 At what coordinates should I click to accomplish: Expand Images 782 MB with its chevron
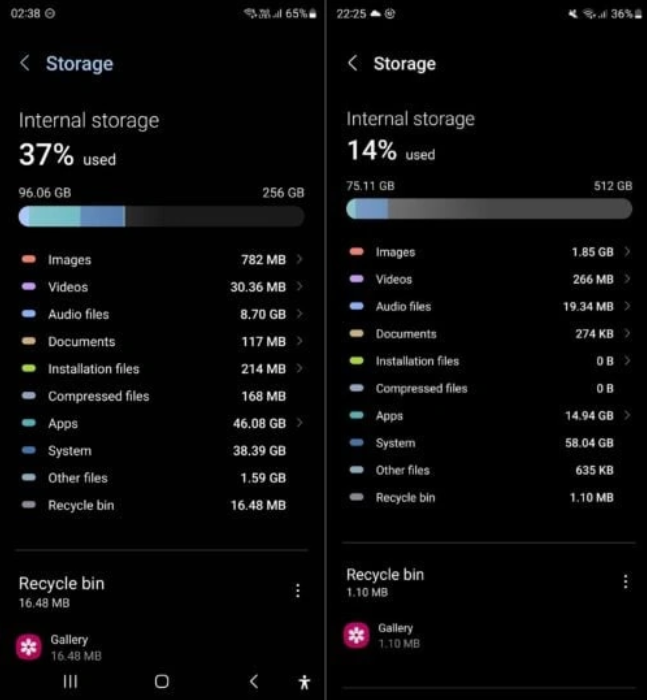click(x=300, y=259)
